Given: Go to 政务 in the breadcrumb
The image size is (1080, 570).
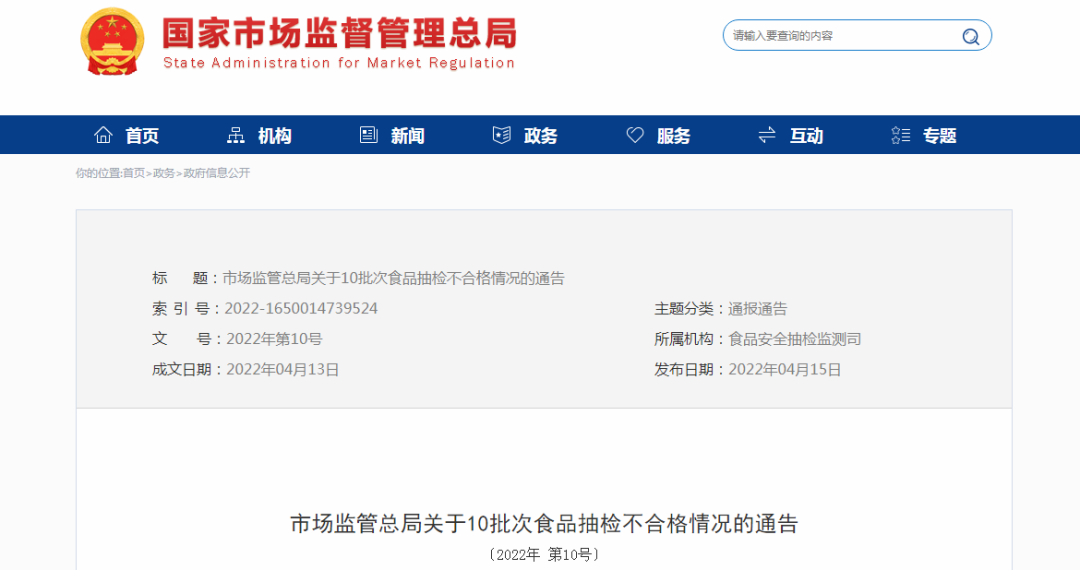Looking at the screenshot, I should (x=164, y=173).
